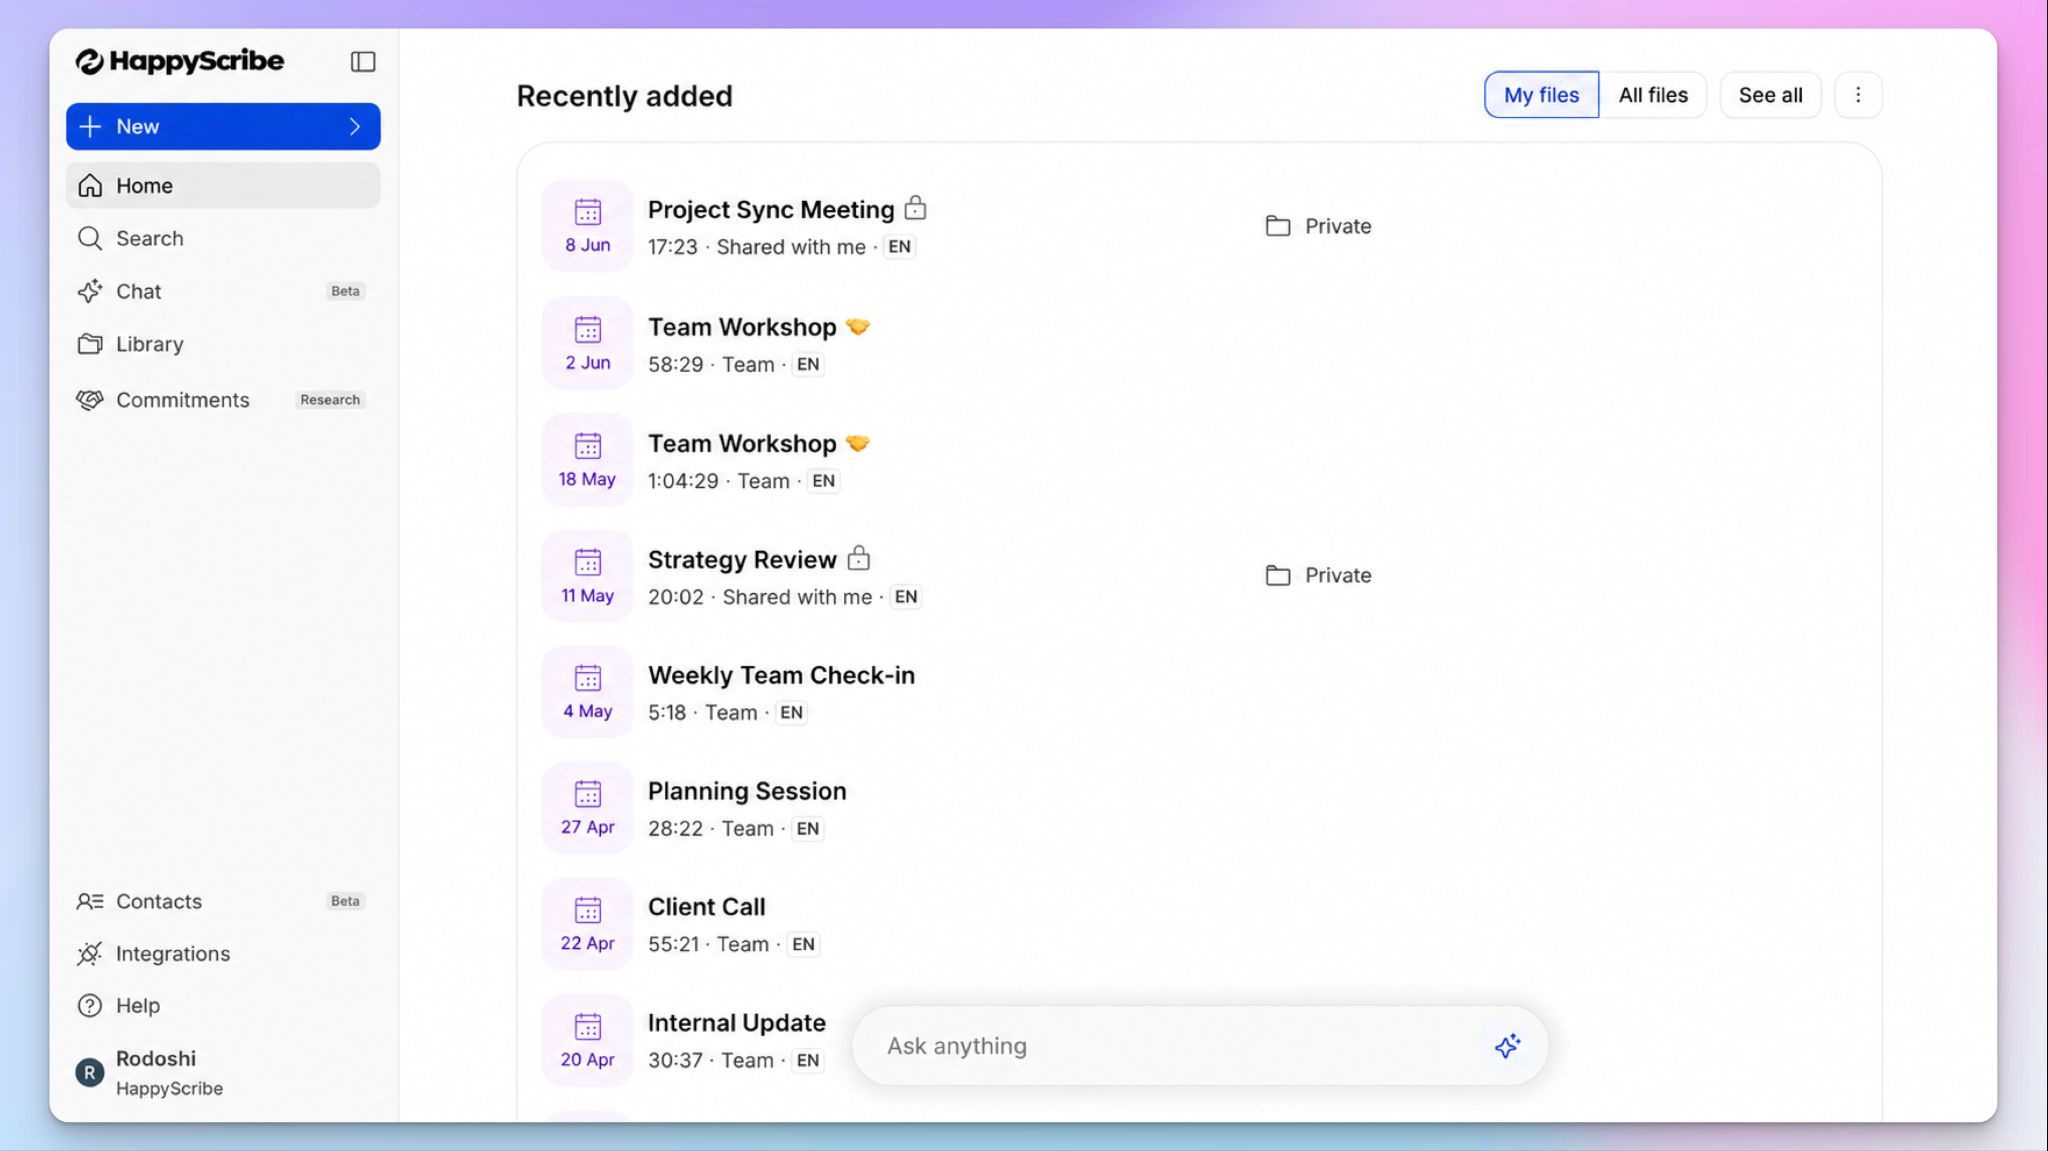Click calendar icon dated 11 May
The height and width of the screenshot is (1151, 2048).
[x=588, y=576]
